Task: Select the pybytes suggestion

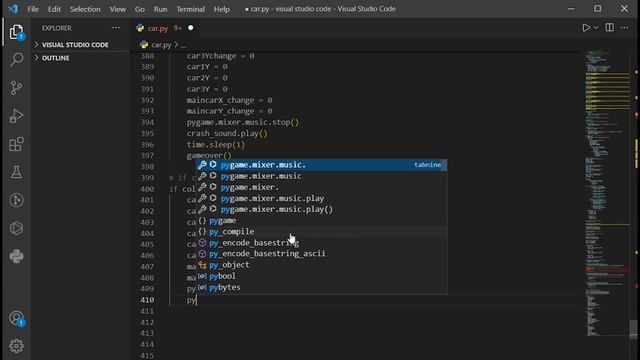Action: [322, 287]
